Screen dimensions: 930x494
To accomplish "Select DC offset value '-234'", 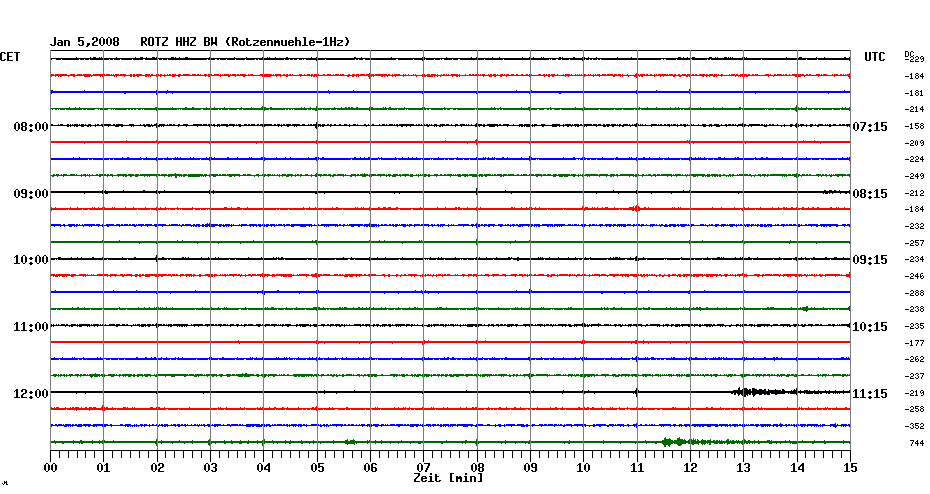I will (915, 260).
